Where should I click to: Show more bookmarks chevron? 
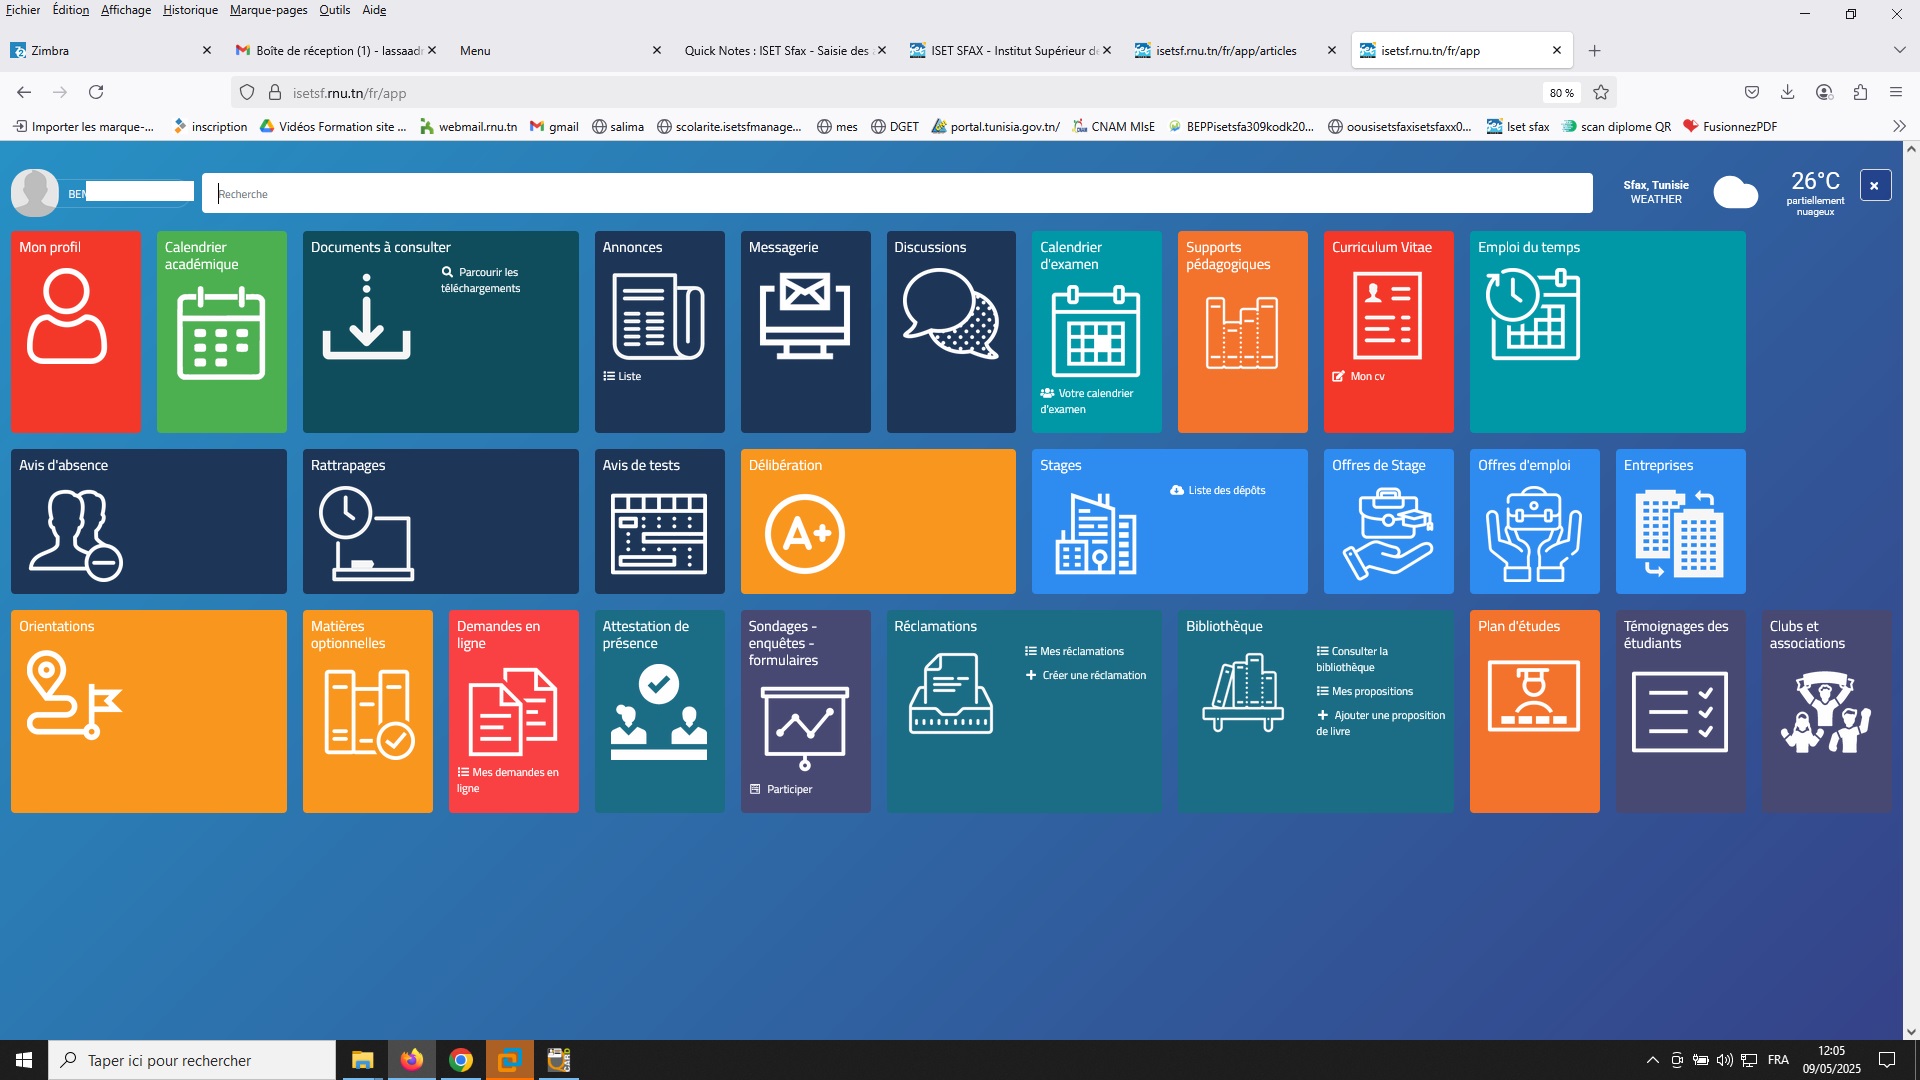point(1899,126)
